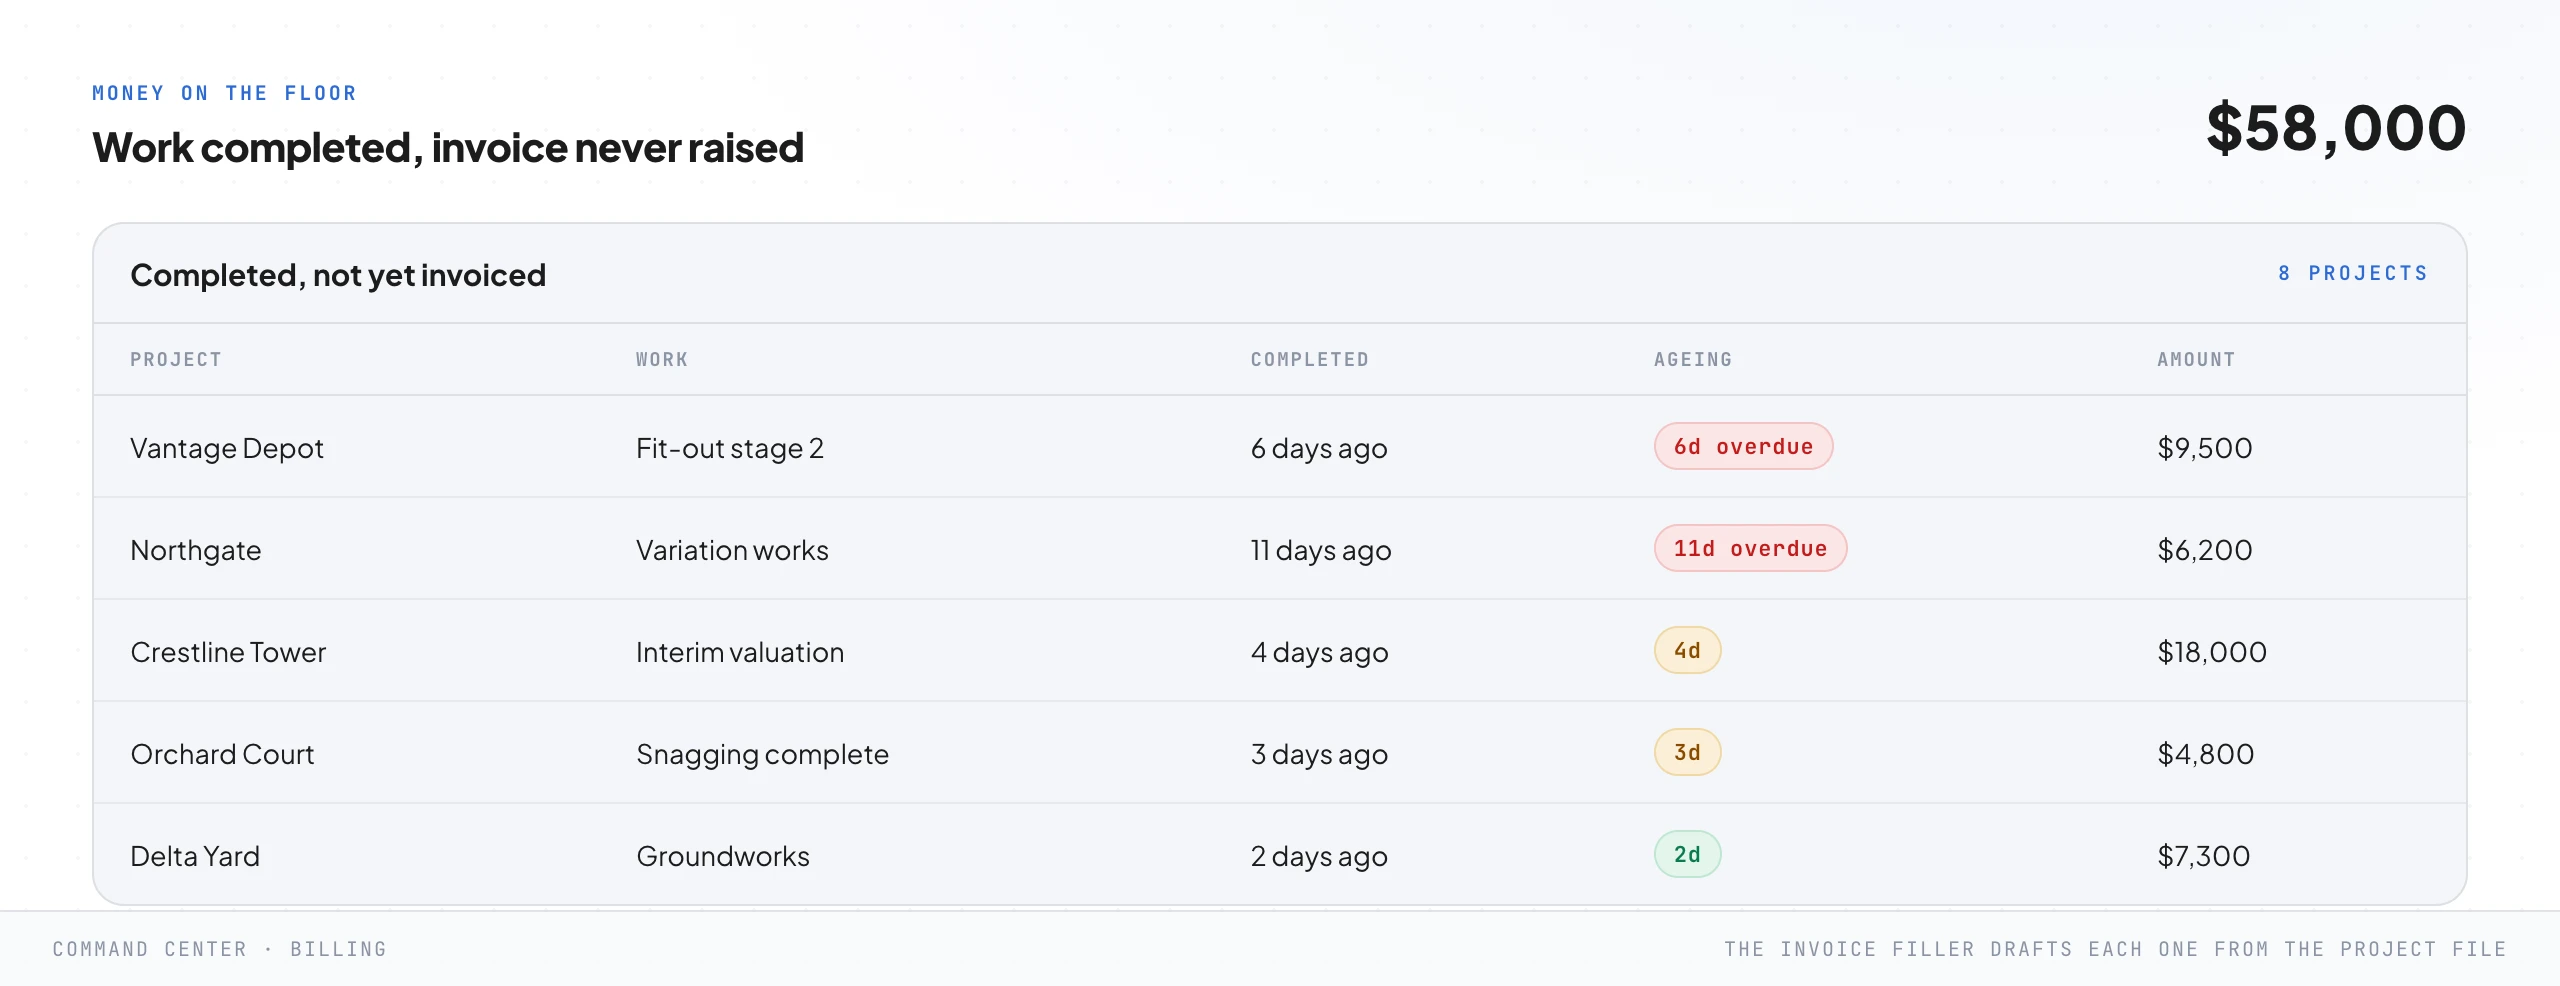The width and height of the screenshot is (2560, 986).
Task: Open the Crestline Tower project
Action: 228,652
